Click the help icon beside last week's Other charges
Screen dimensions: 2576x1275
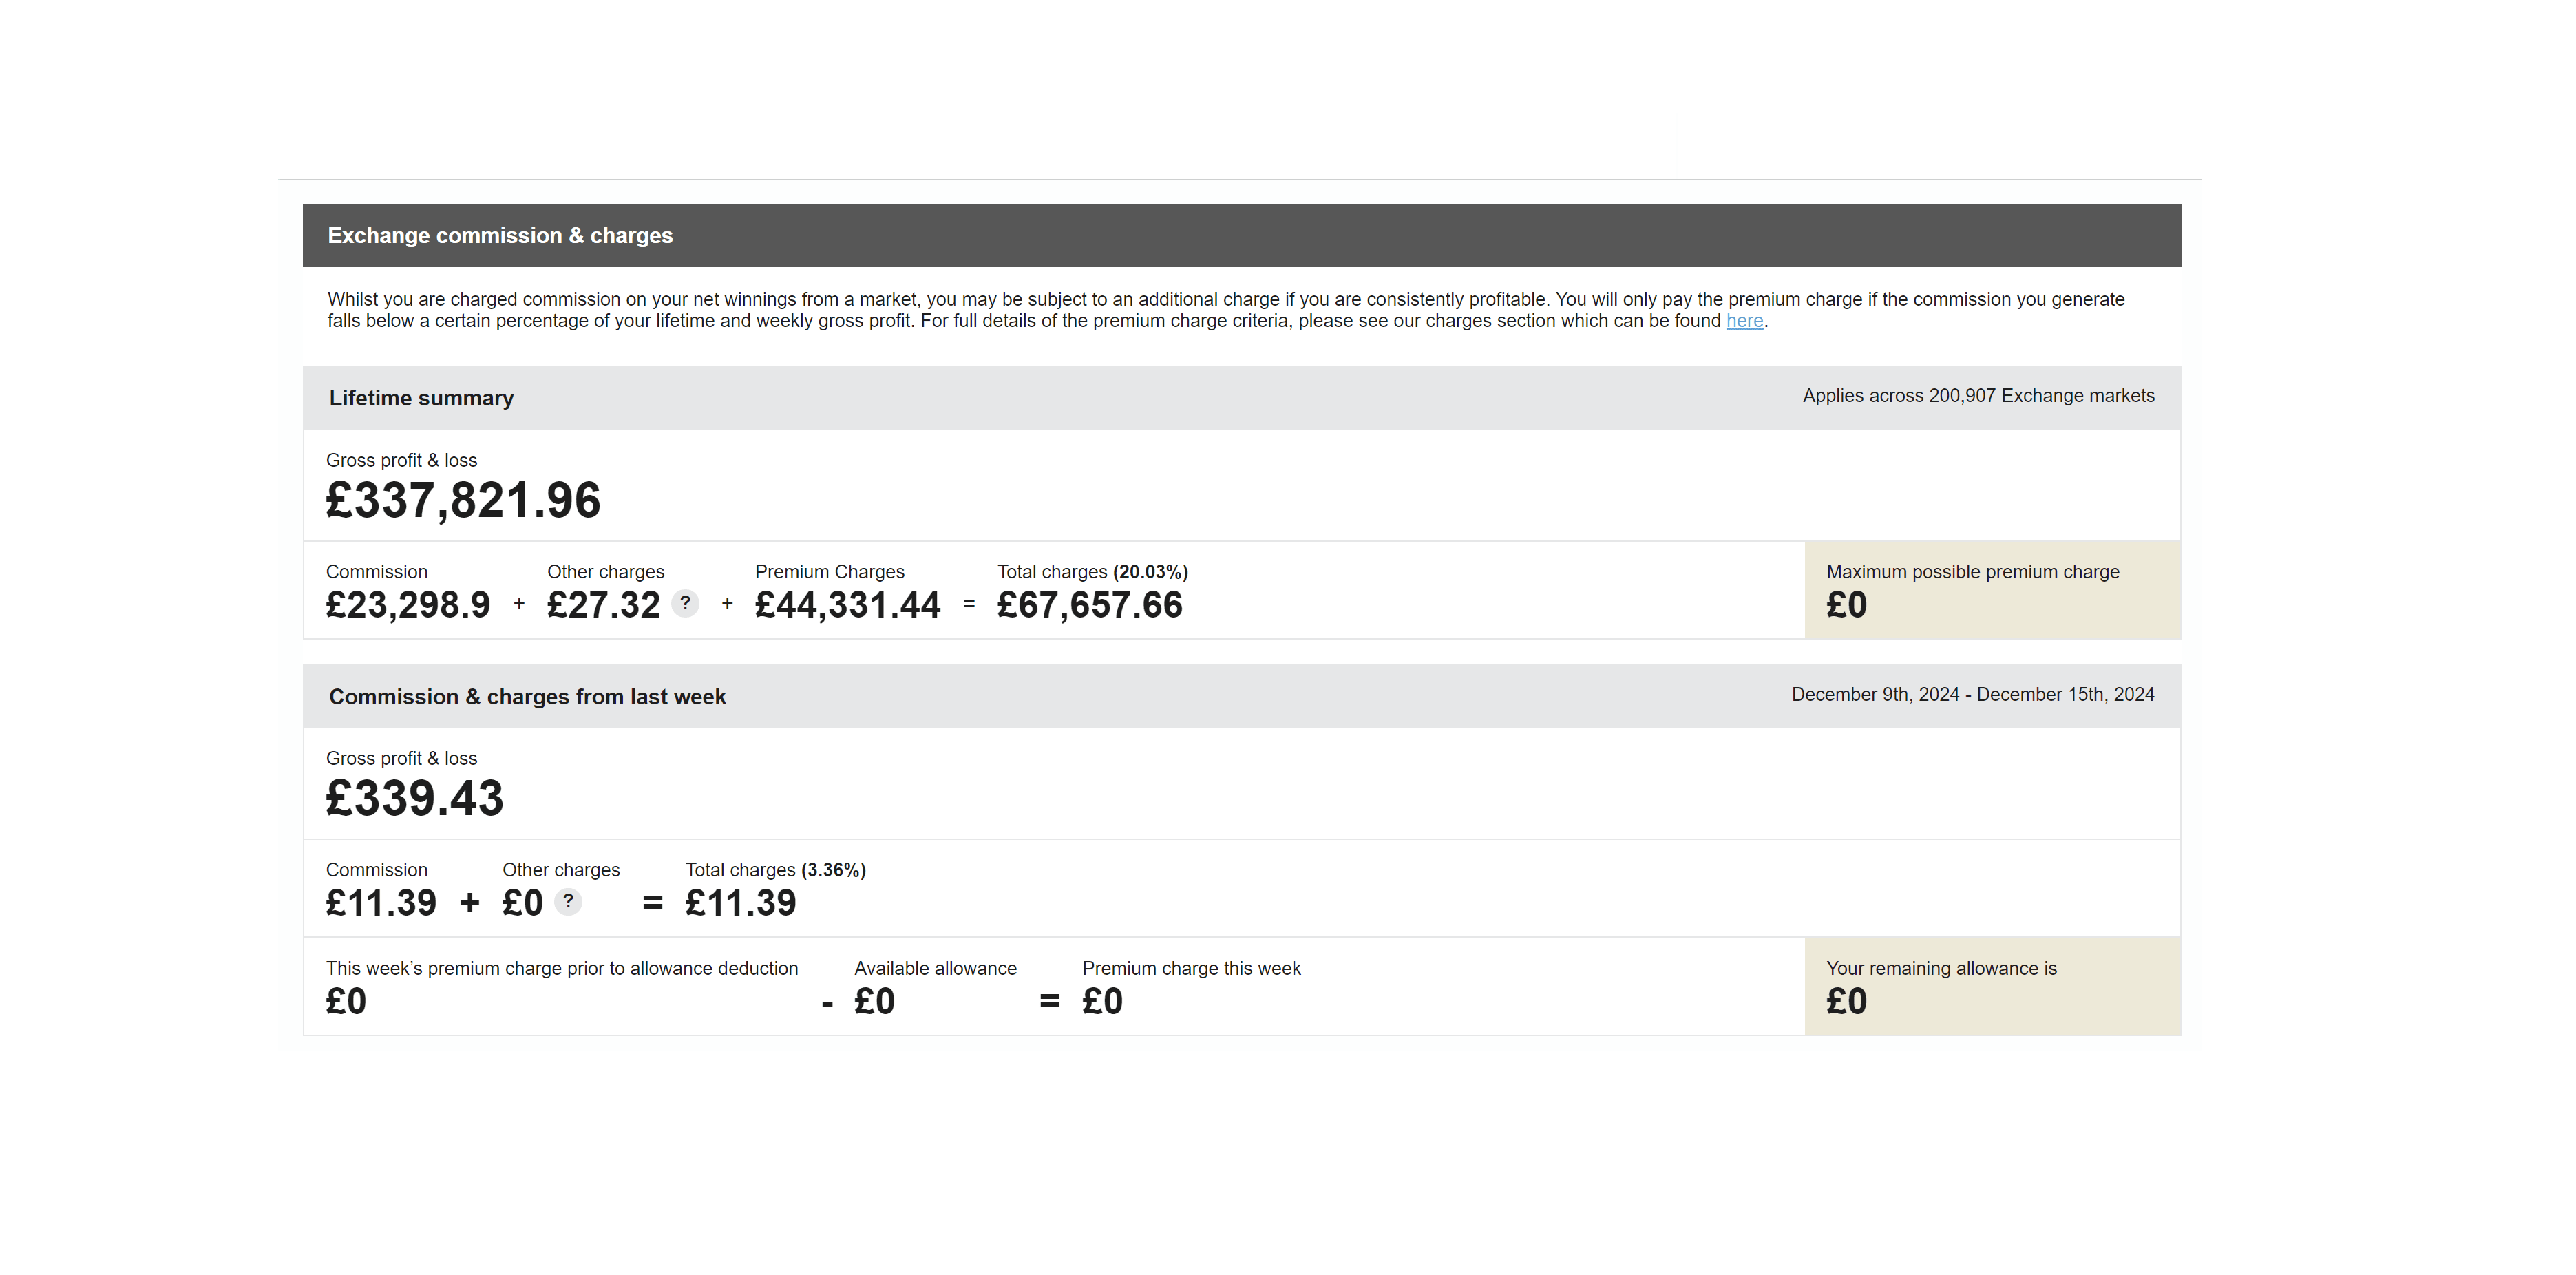click(x=568, y=901)
